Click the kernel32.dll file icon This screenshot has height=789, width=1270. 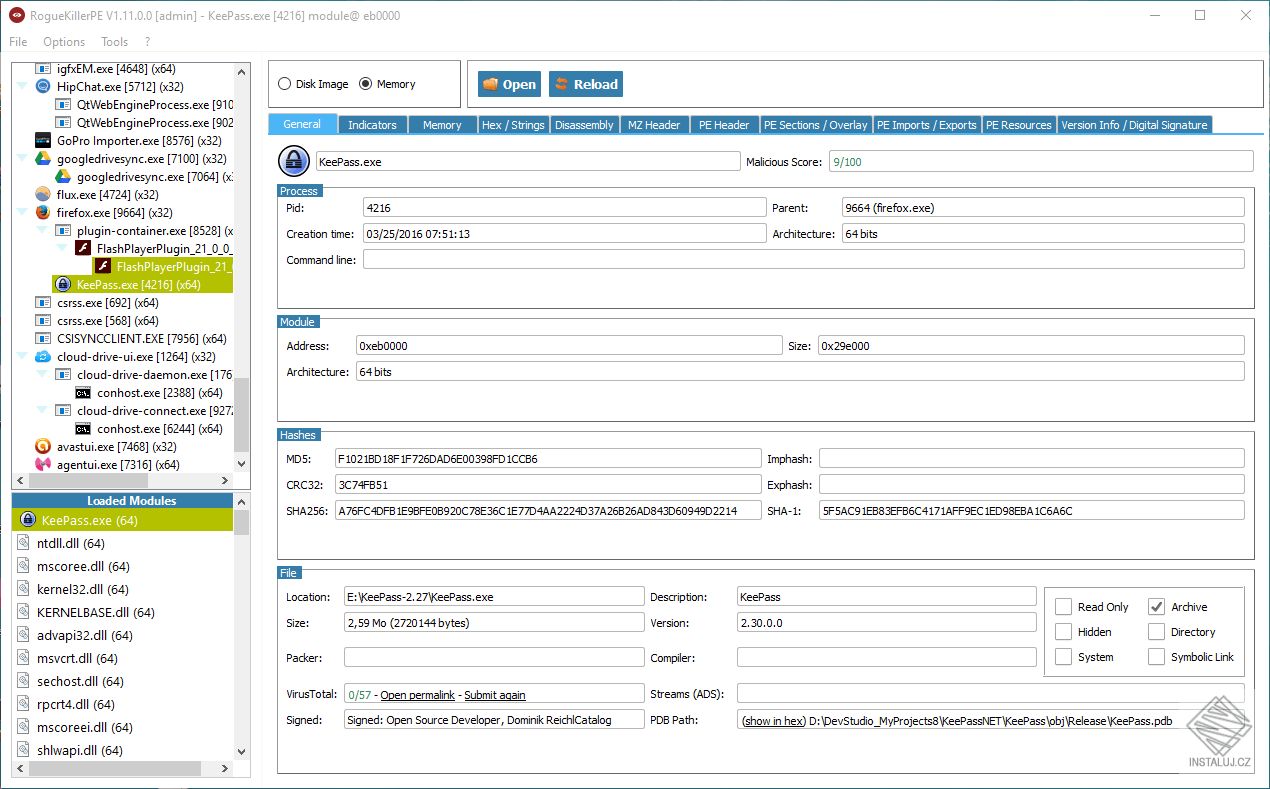25,589
